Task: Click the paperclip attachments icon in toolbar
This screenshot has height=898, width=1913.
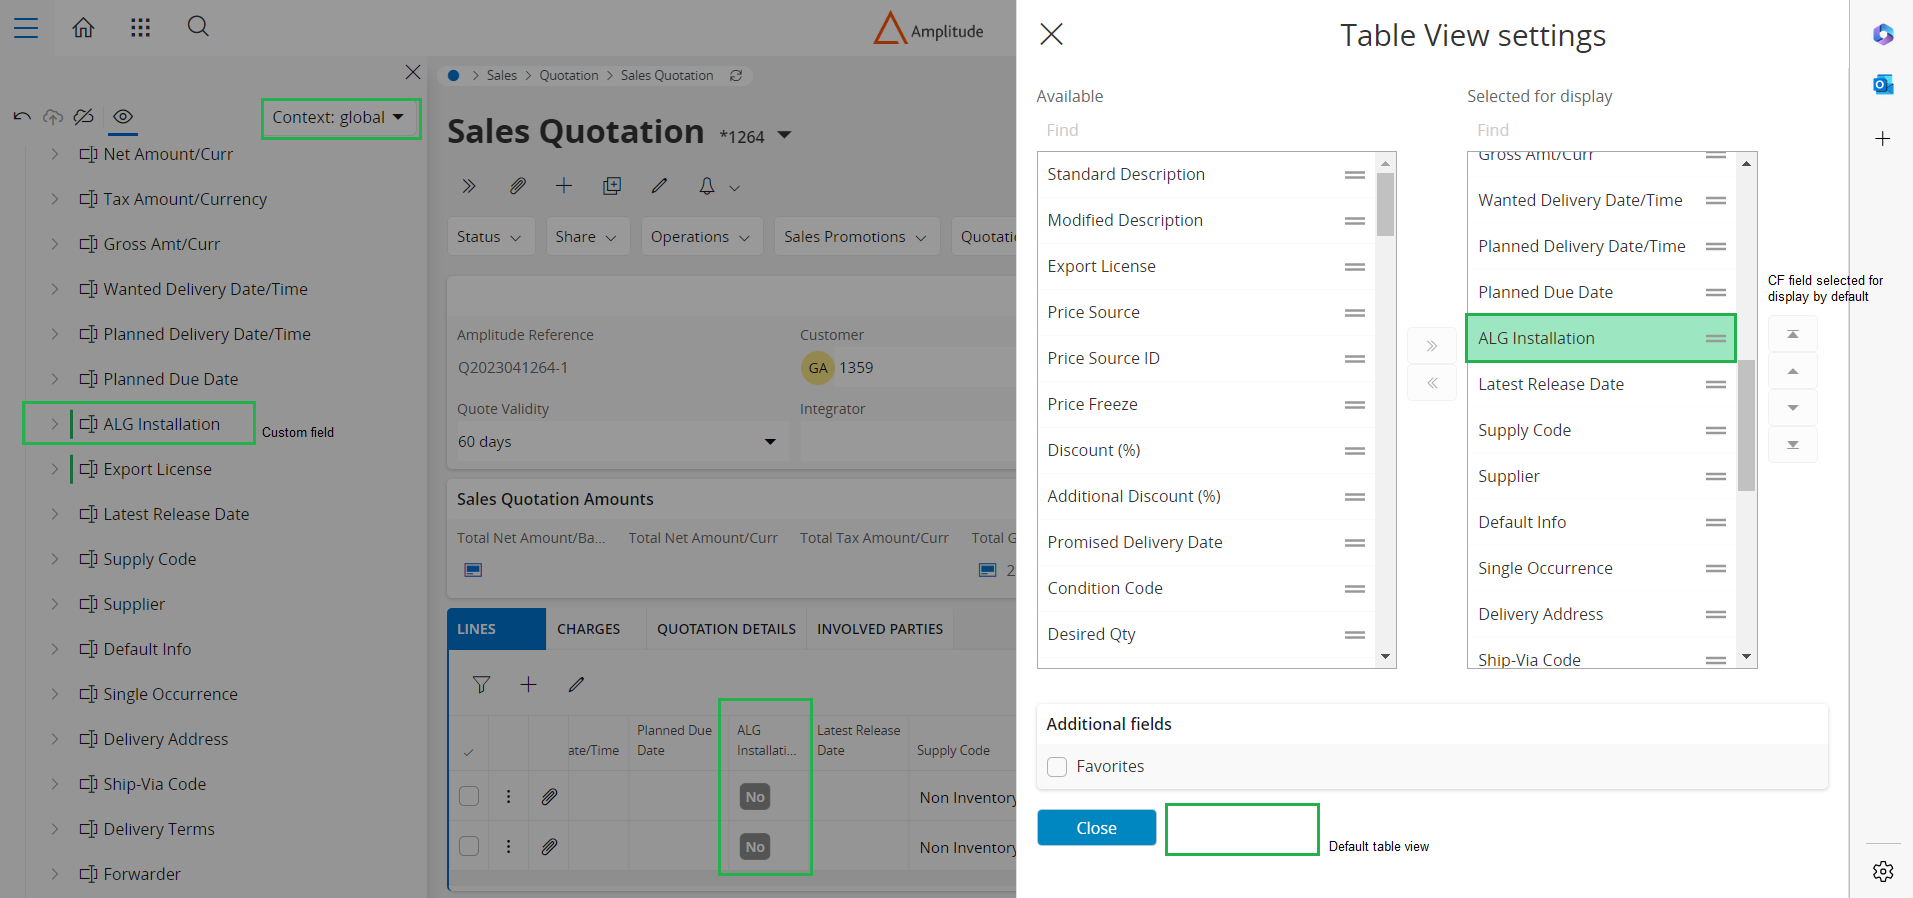Action: point(517,186)
